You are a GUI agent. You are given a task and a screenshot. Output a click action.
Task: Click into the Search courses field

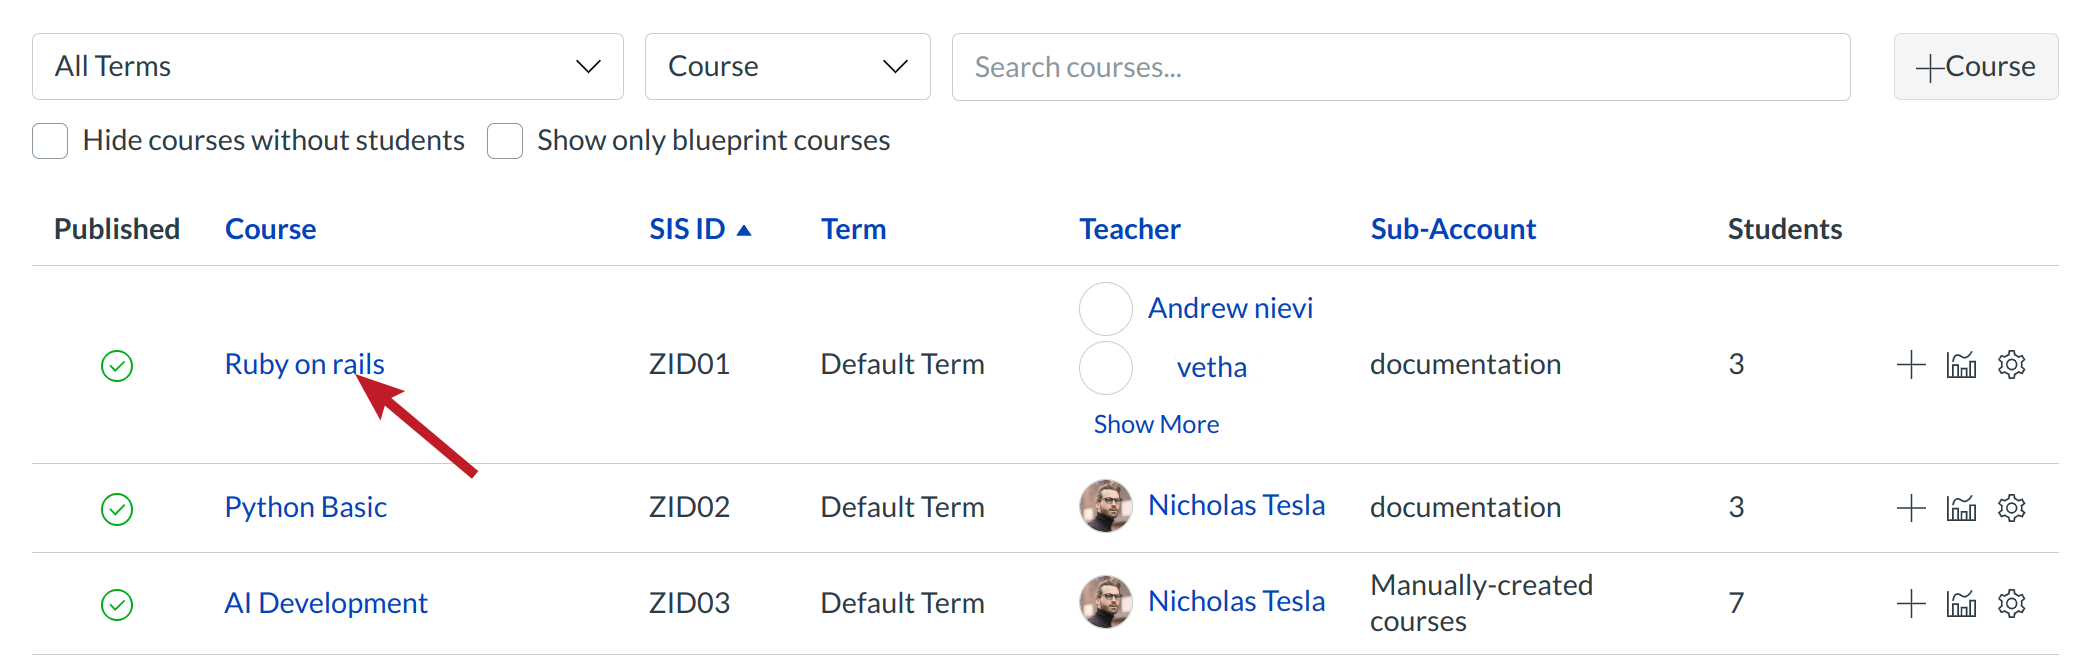coord(1400,67)
